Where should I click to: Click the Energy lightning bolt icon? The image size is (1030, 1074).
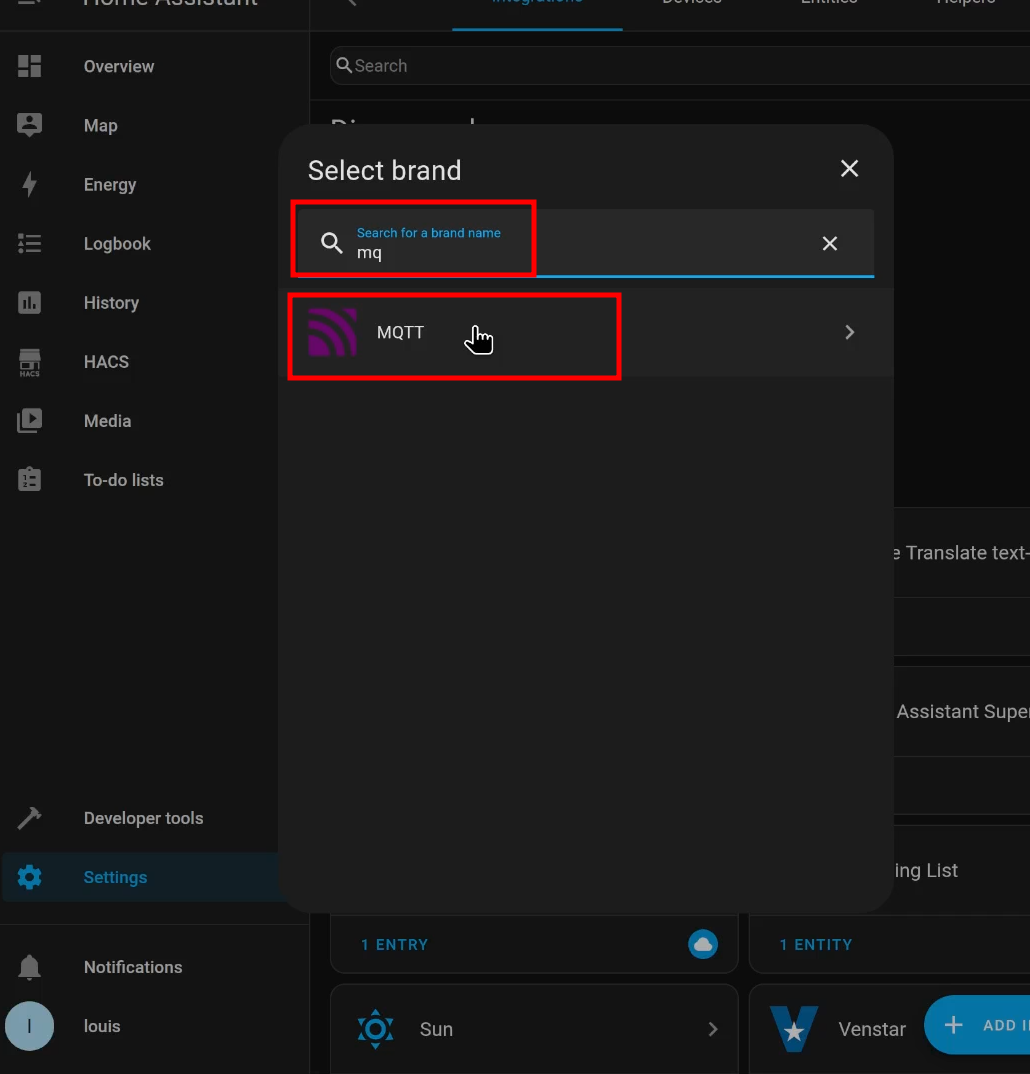tap(29, 184)
